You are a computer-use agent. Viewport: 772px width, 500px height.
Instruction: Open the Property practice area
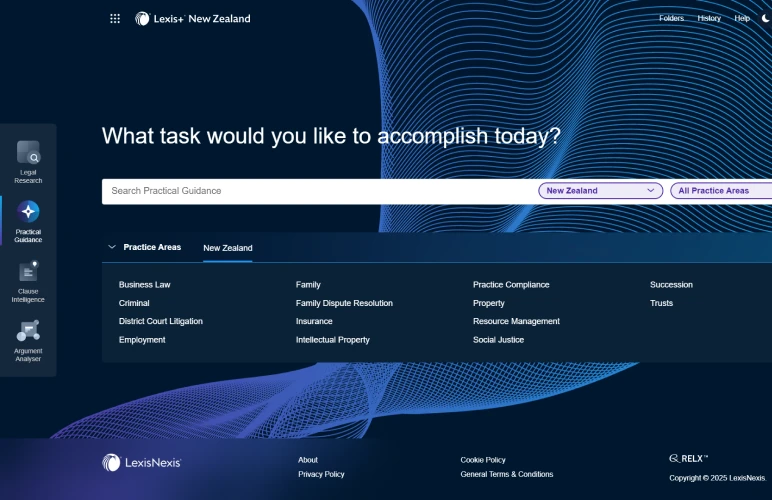click(488, 303)
